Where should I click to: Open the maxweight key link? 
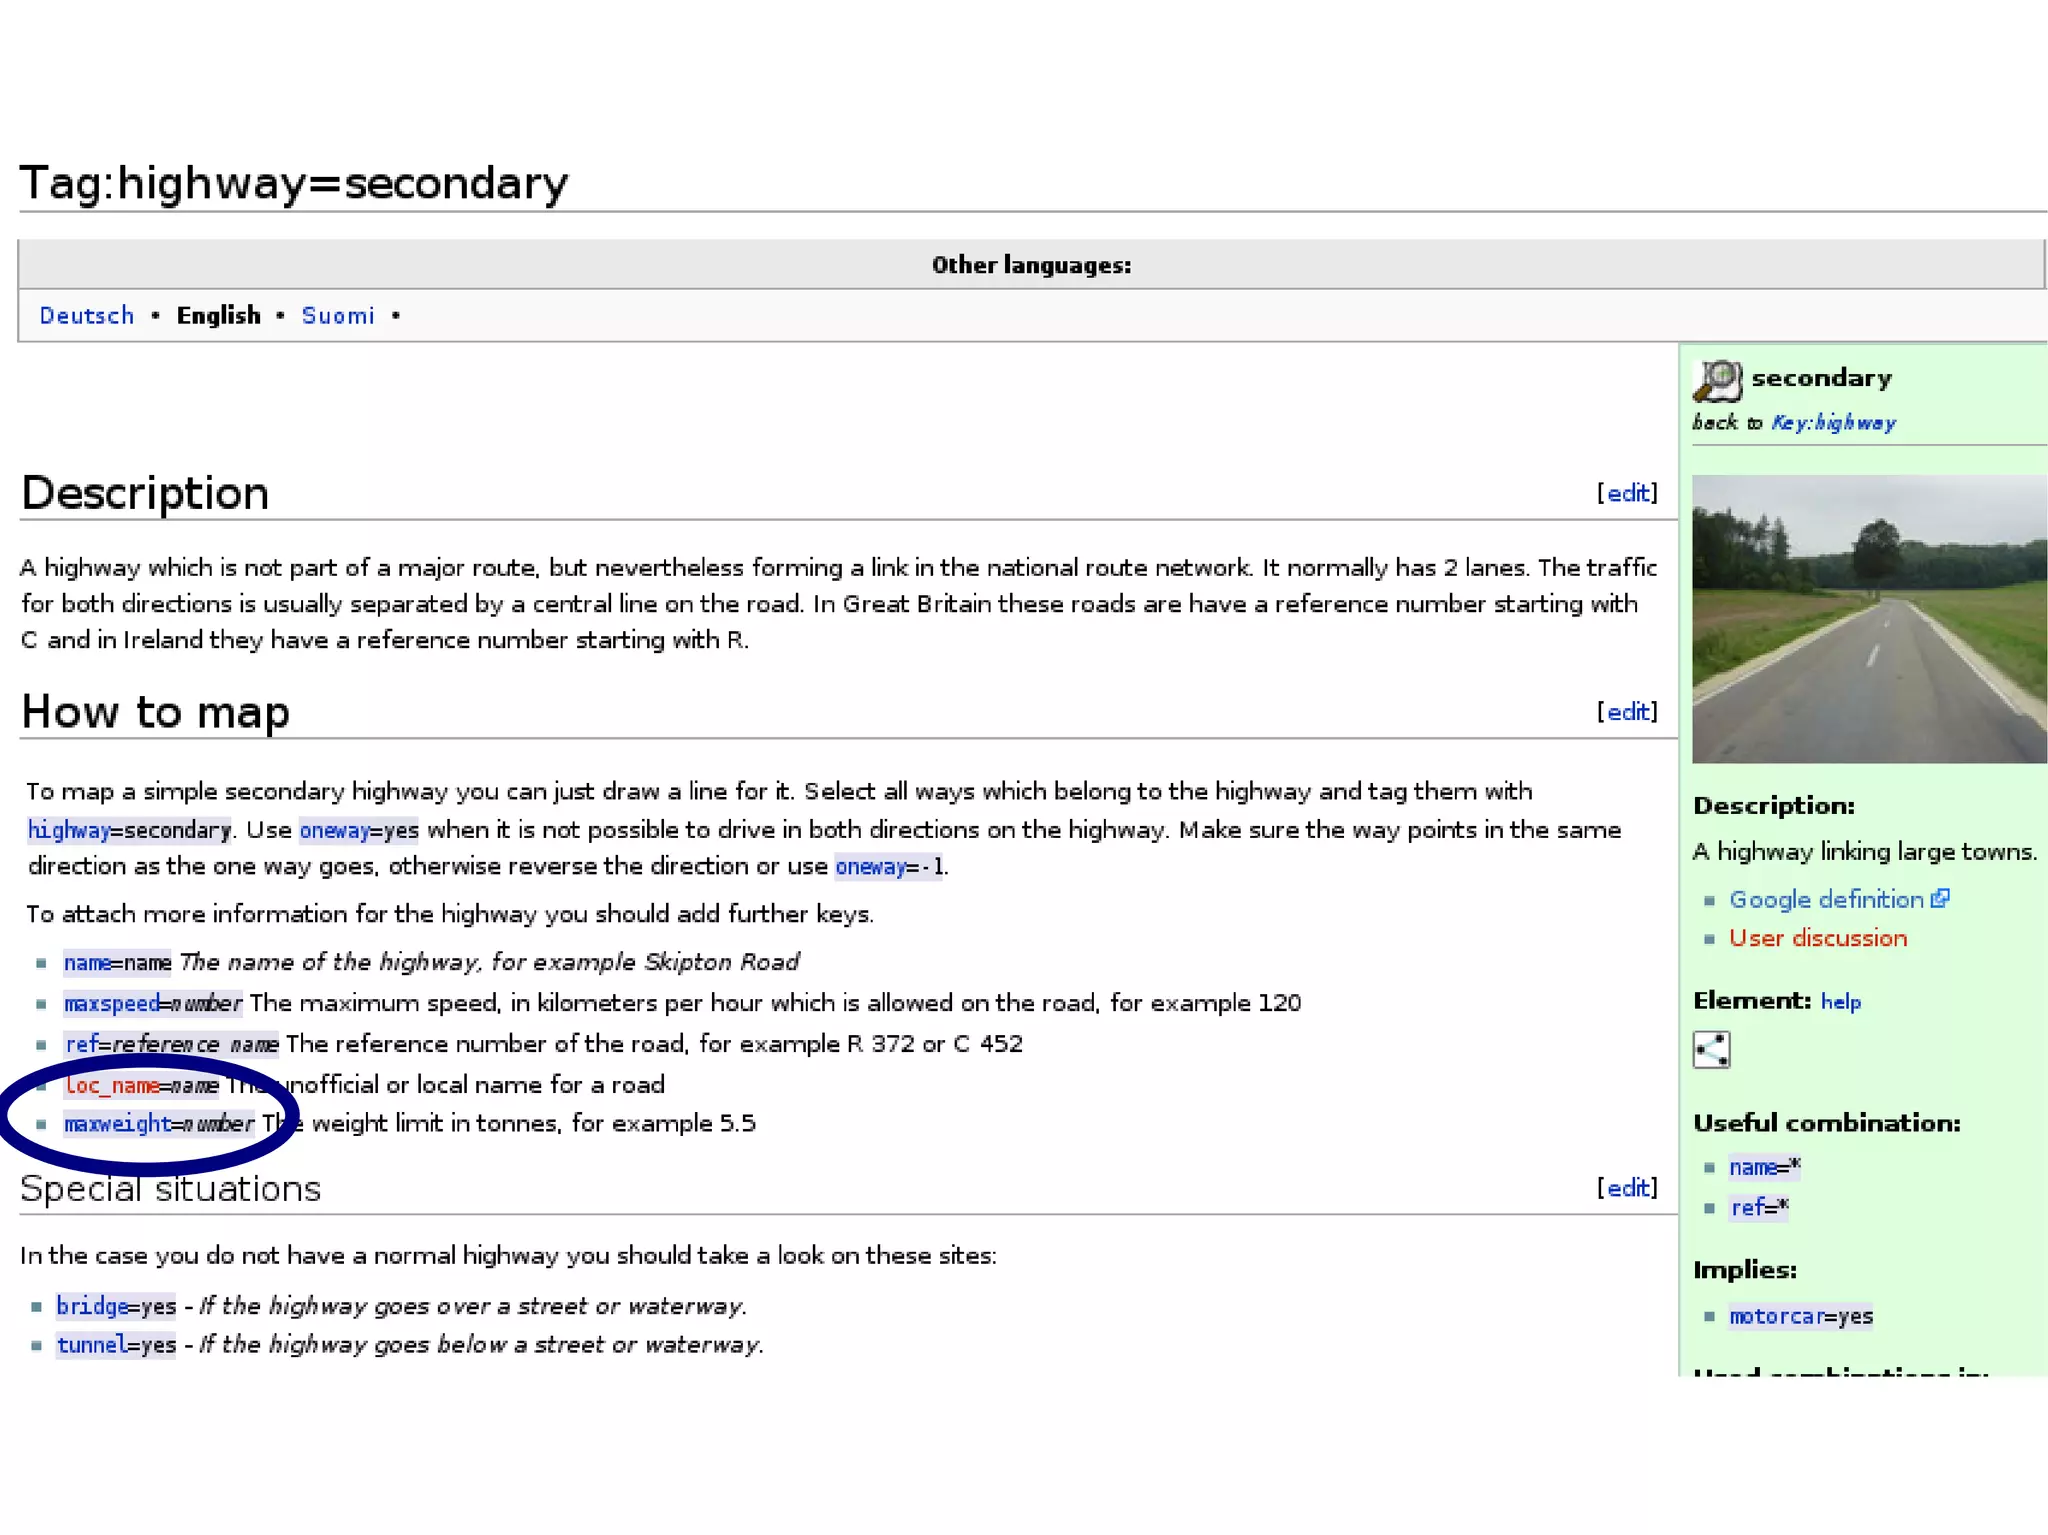click(117, 1124)
